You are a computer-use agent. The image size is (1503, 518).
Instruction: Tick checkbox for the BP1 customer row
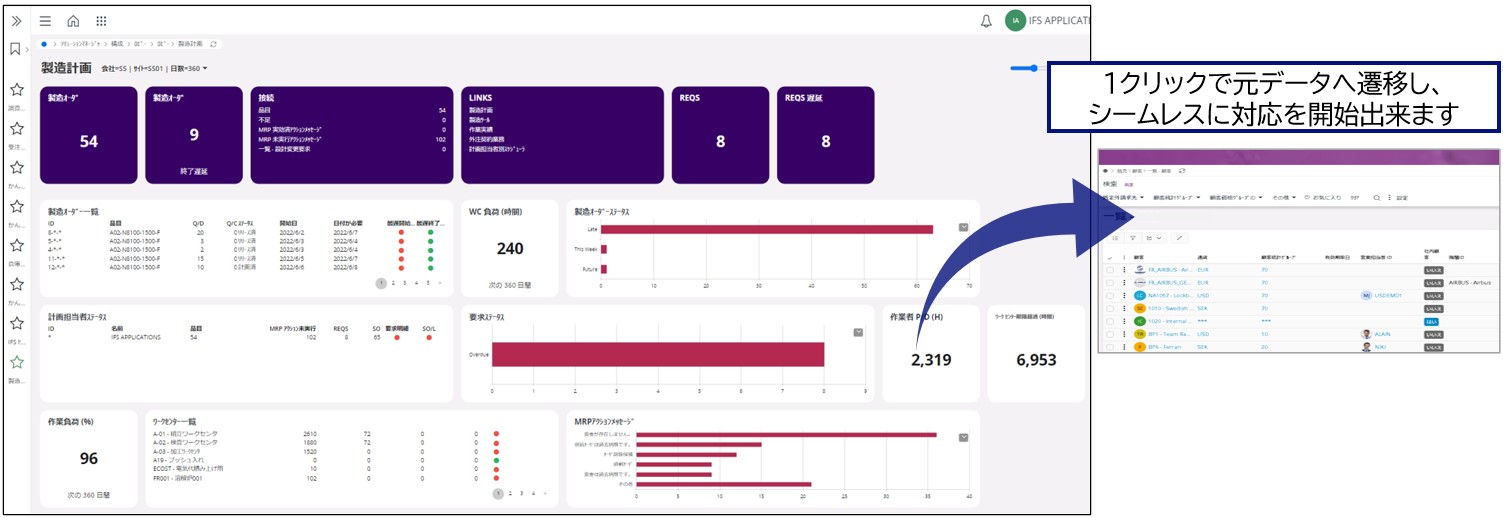click(x=1110, y=334)
